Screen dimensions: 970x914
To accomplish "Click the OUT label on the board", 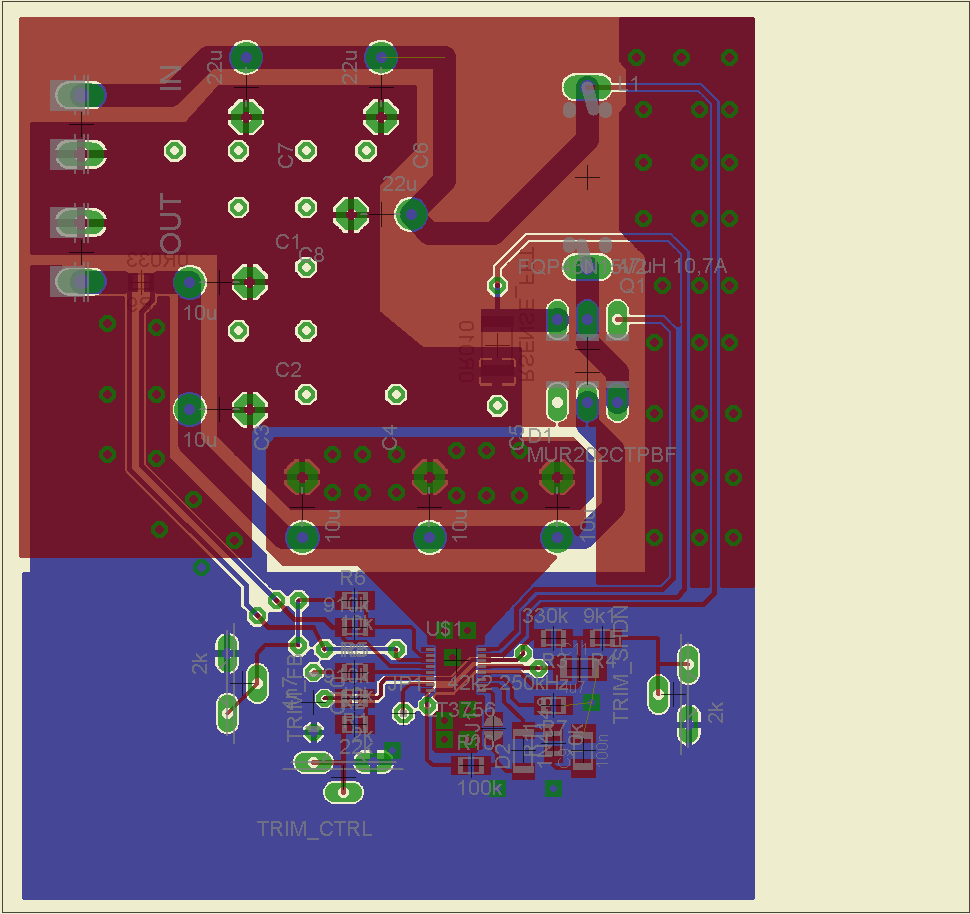I will pyautogui.click(x=171, y=222).
